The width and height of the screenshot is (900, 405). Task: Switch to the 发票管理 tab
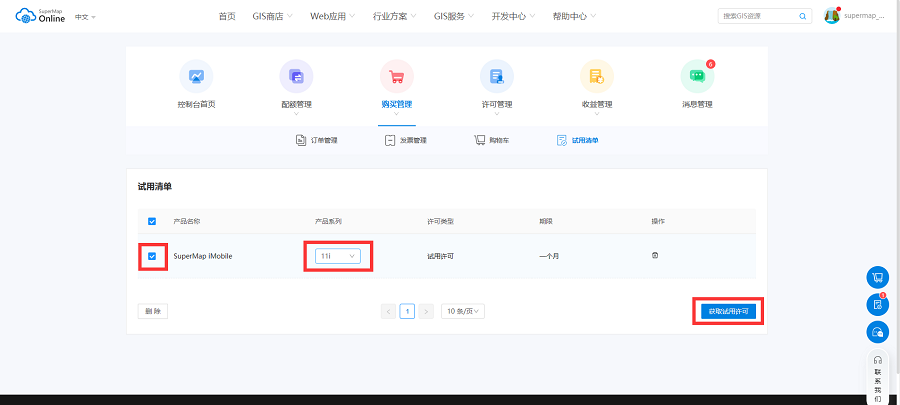(x=406, y=140)
